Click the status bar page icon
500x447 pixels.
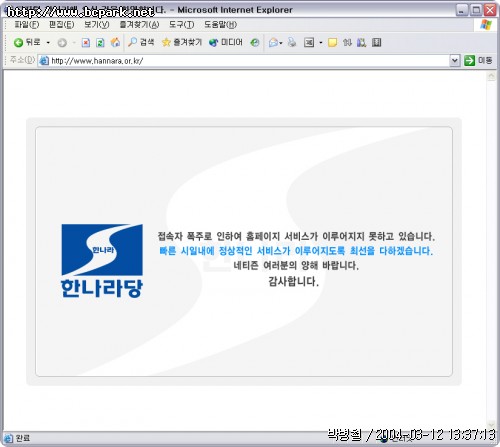pos(8,438)
